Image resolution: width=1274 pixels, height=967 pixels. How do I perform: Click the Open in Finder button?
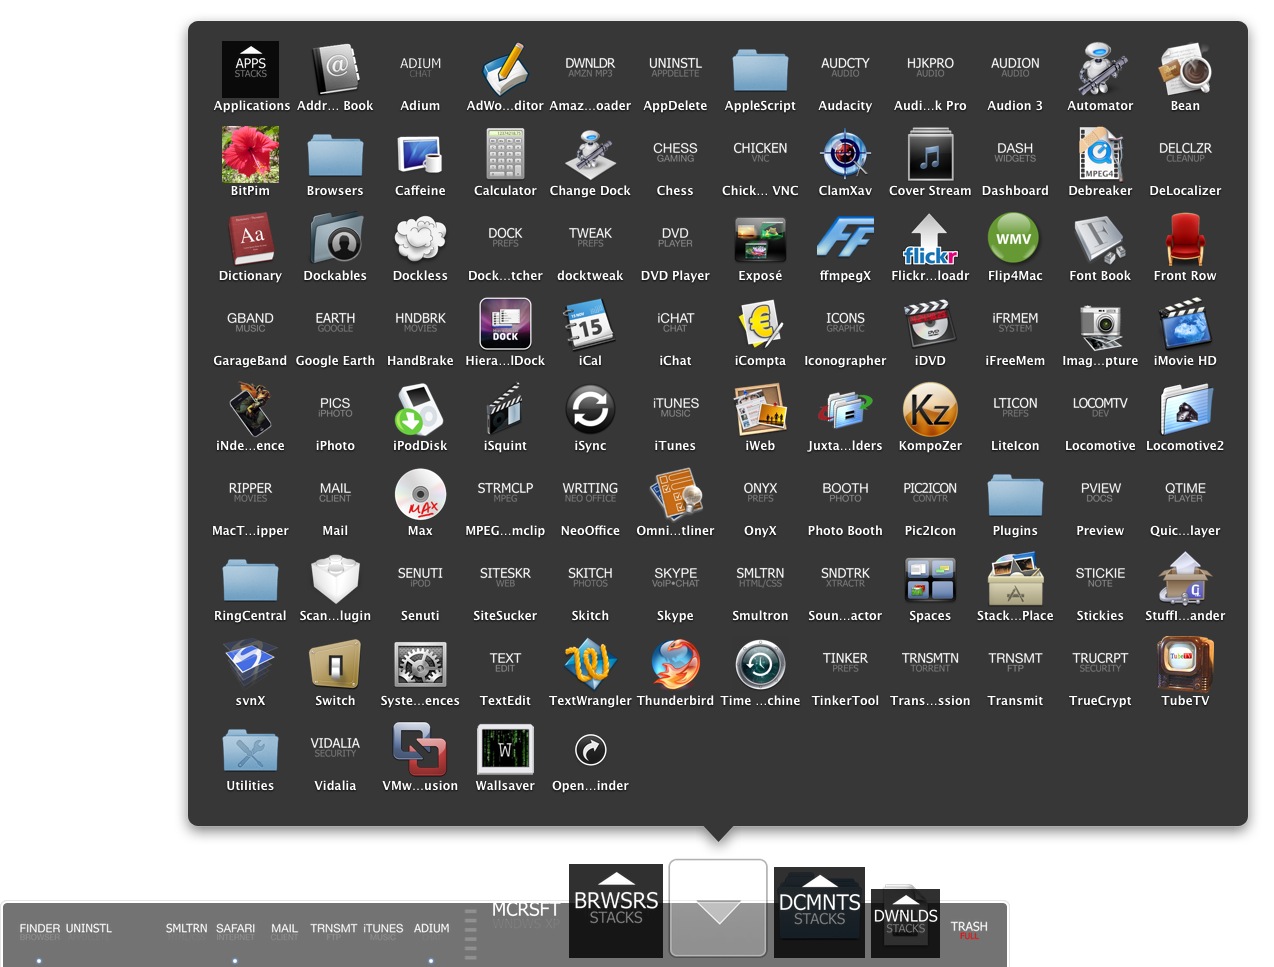tap(590, 750)
